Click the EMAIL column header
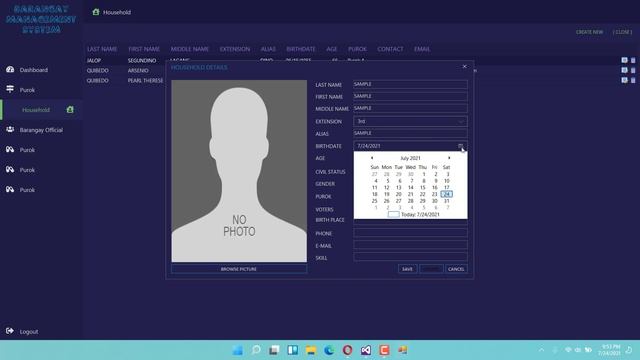The width and height of the screenshot is (640, 360). (422, 49)
